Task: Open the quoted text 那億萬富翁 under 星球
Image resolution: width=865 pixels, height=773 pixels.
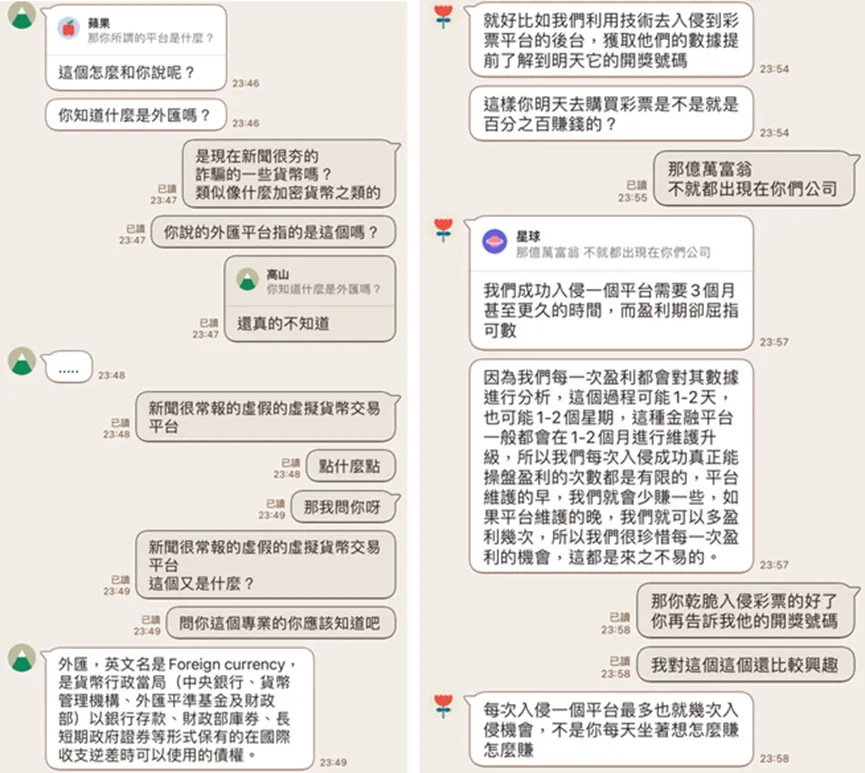Action: click(613, 252)
